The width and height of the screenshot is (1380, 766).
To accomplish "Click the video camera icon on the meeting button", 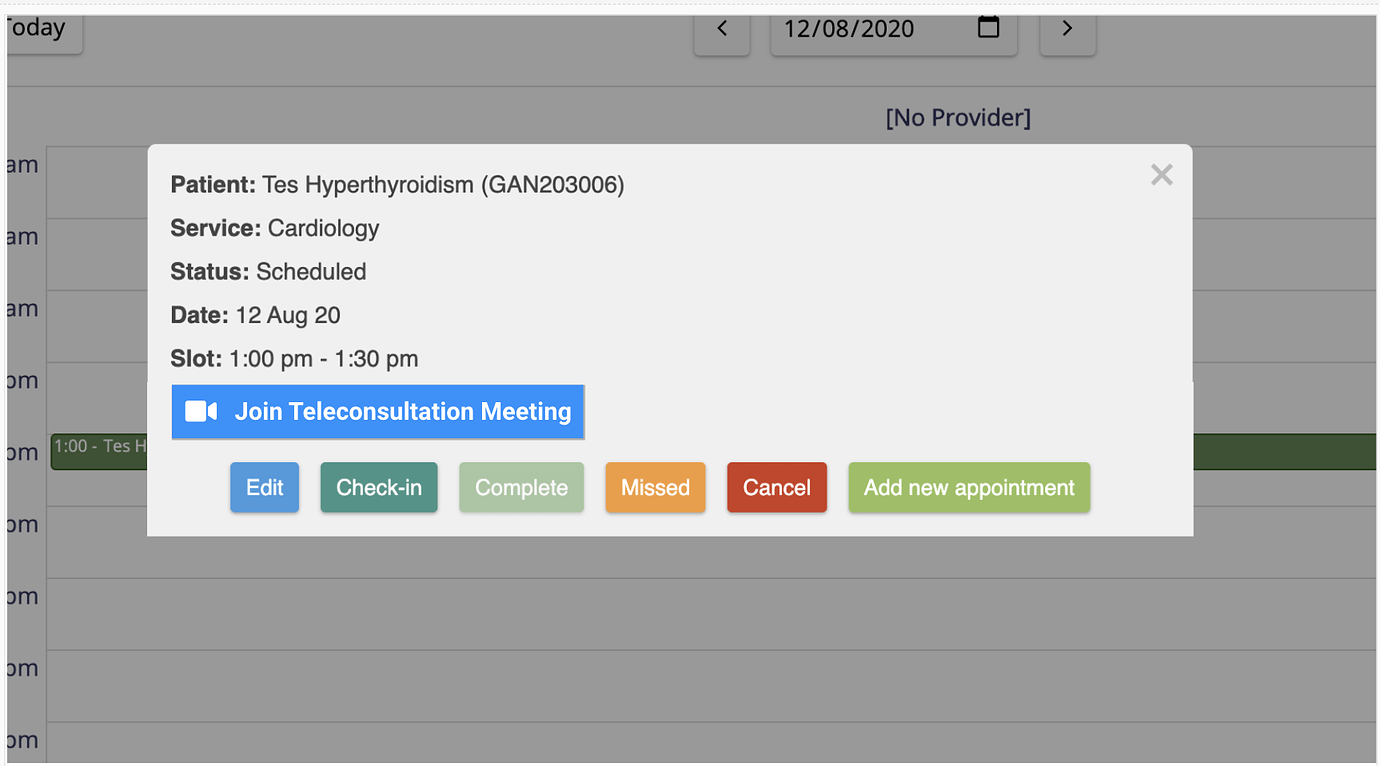I will 200,411.
